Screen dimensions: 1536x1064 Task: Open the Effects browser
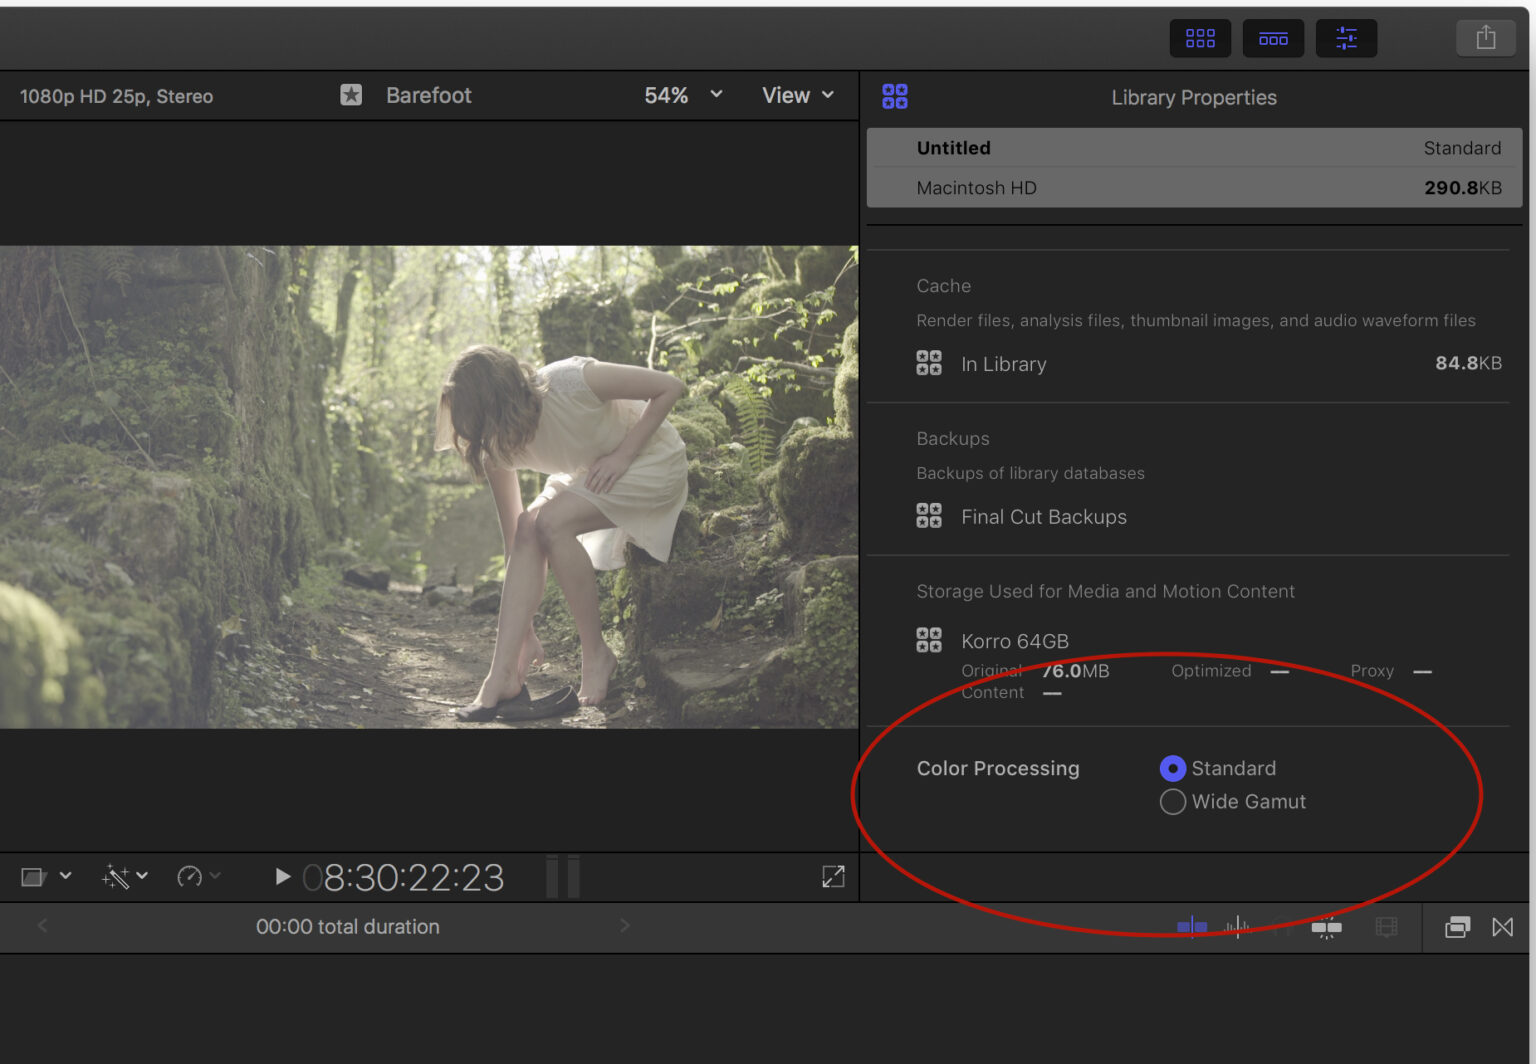pyautogui.click(x=1457, y=927)
